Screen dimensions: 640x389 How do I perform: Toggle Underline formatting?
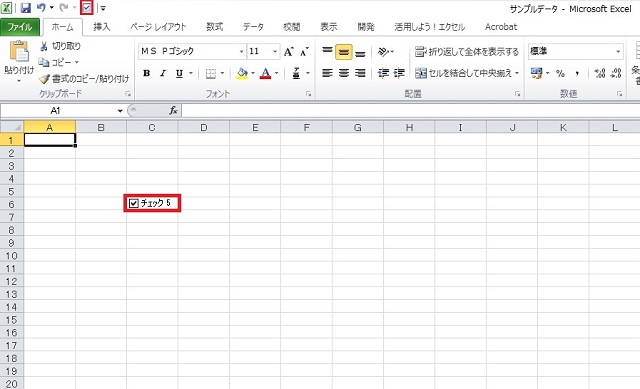pos(179,73)
